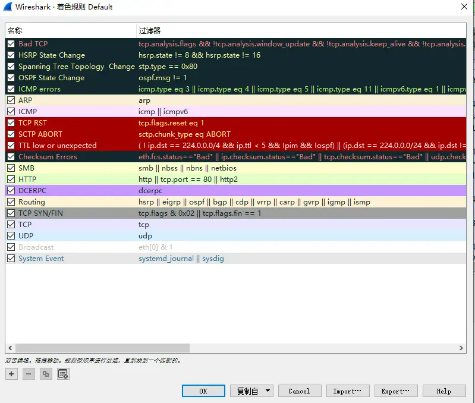Click the filter column header
The image size is (475, 403).
point(301,31)
